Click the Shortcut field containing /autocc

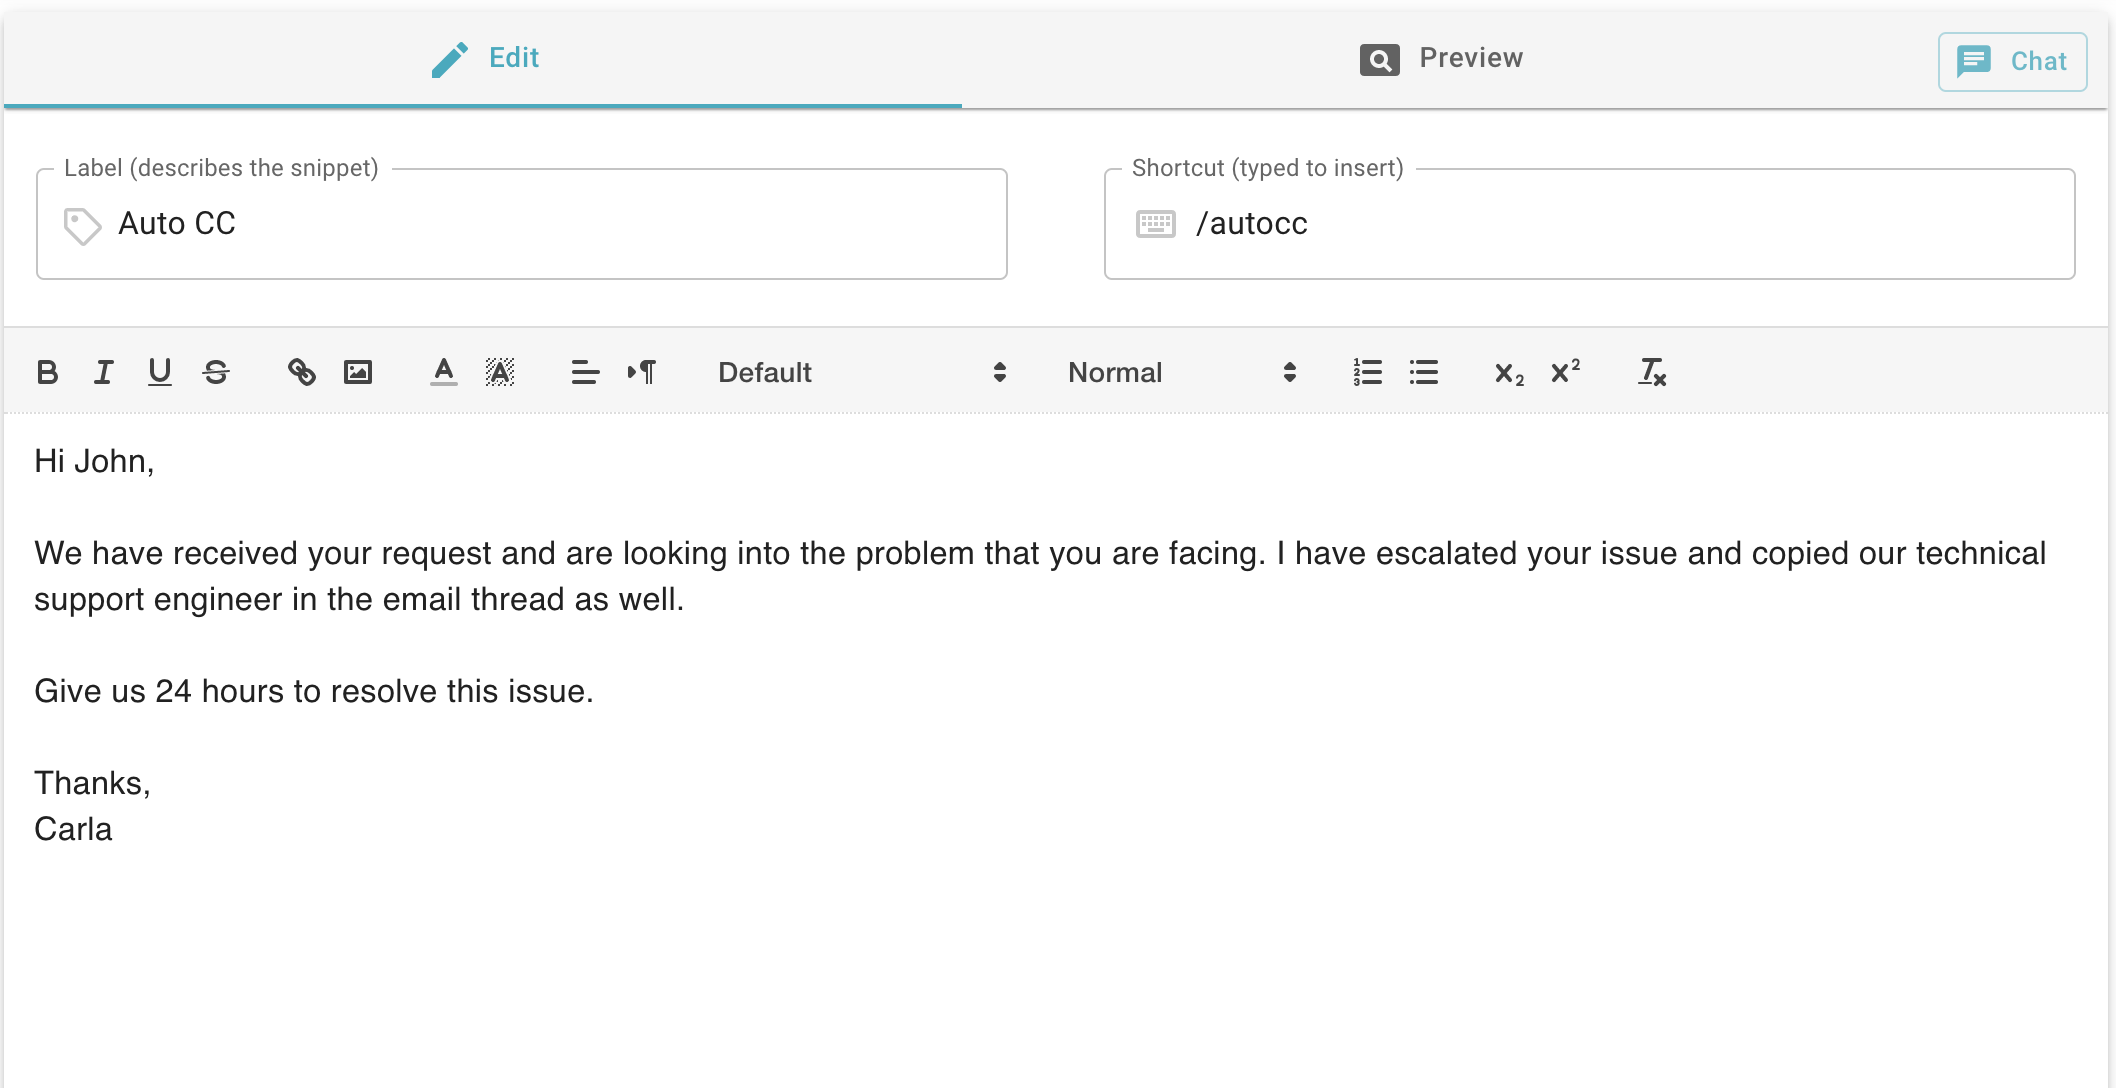pyautogui.click(x=1589, y=224)
